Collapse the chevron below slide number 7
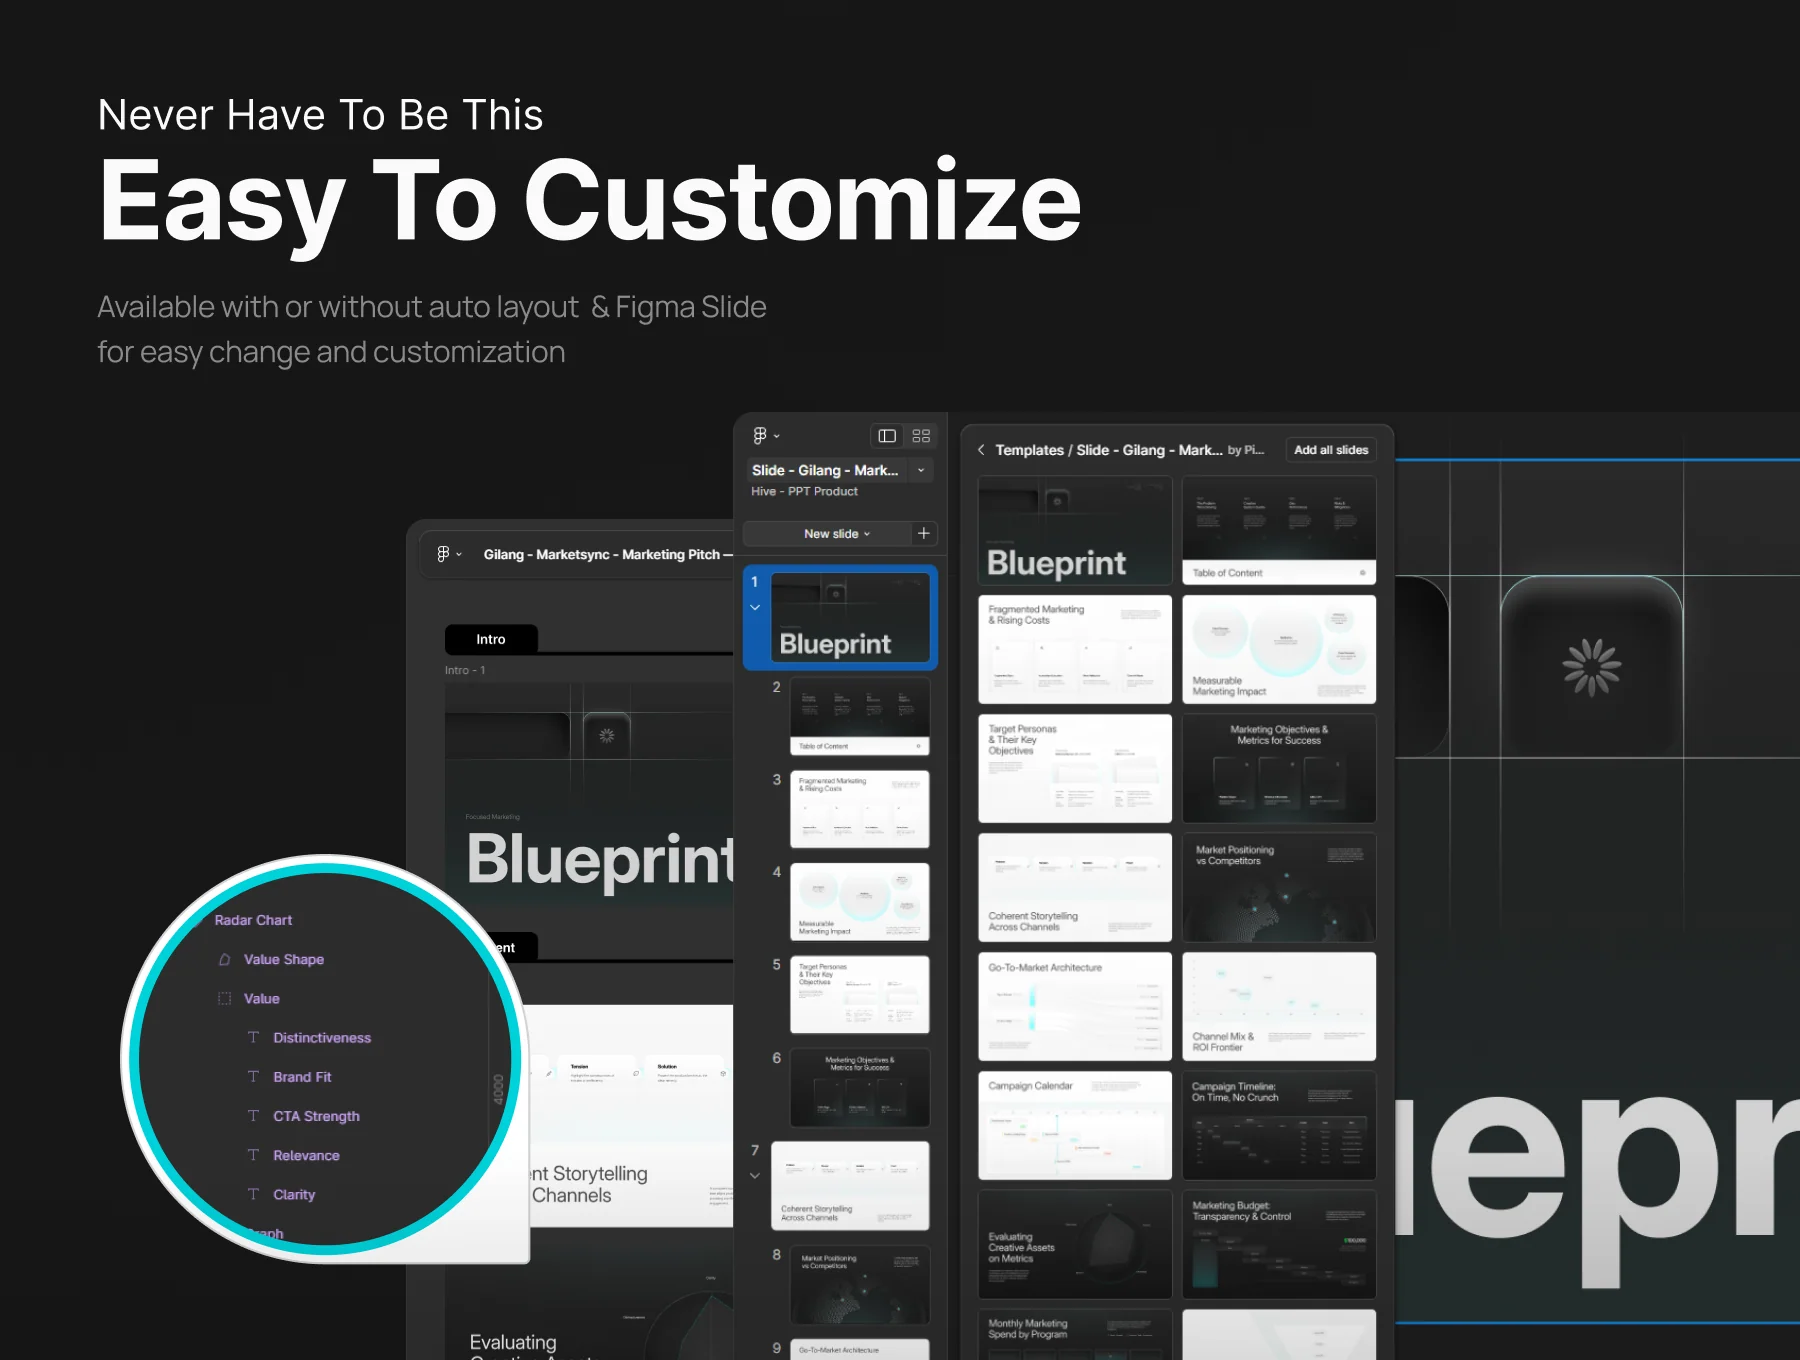This screenshot has height=1360, width=1800. click(755, 1175)
